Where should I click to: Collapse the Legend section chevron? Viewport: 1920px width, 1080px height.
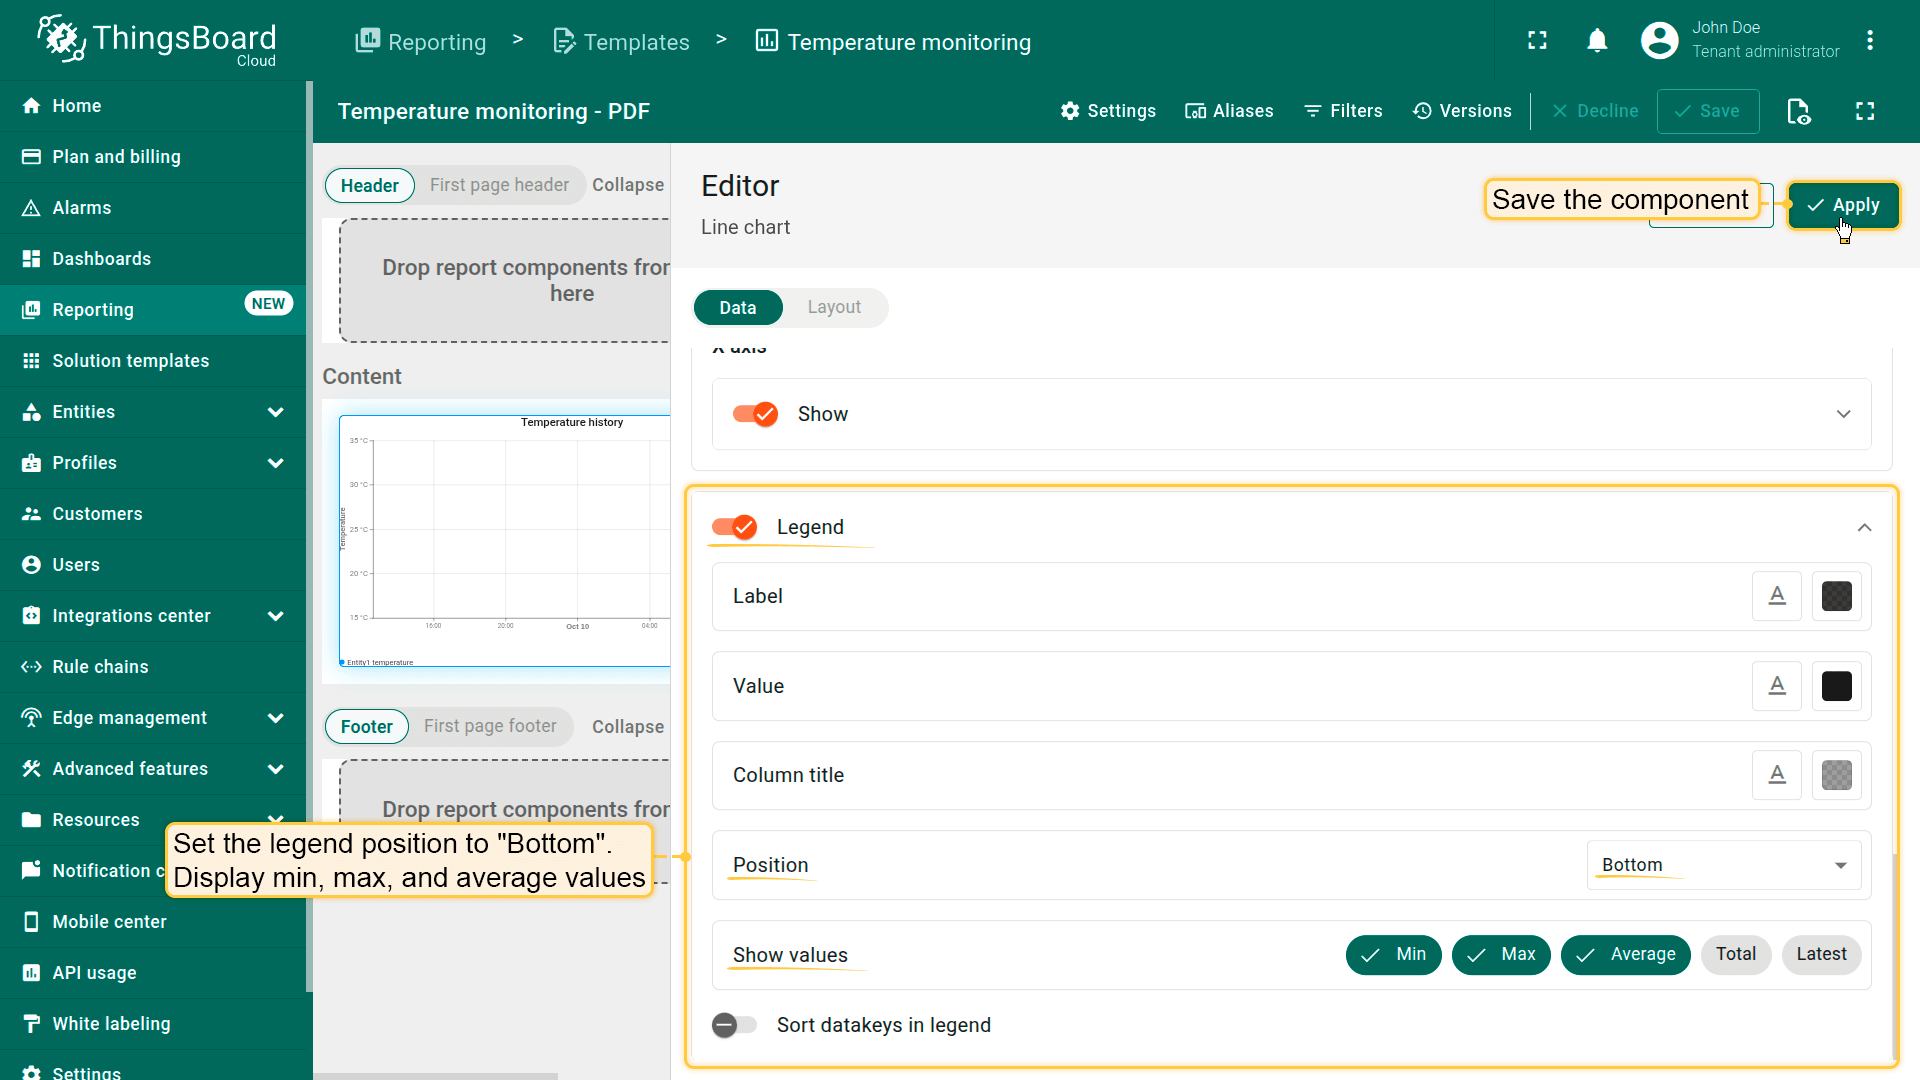[x=1864, y=527]
